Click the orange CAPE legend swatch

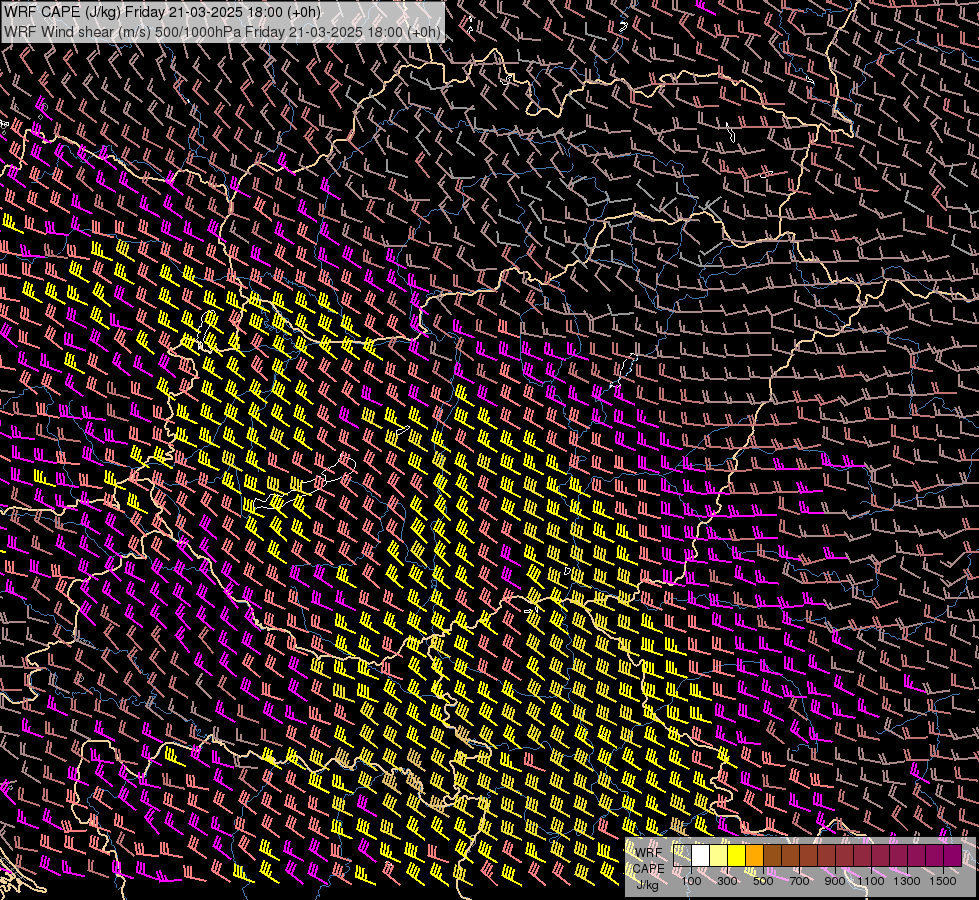(754, 856)
